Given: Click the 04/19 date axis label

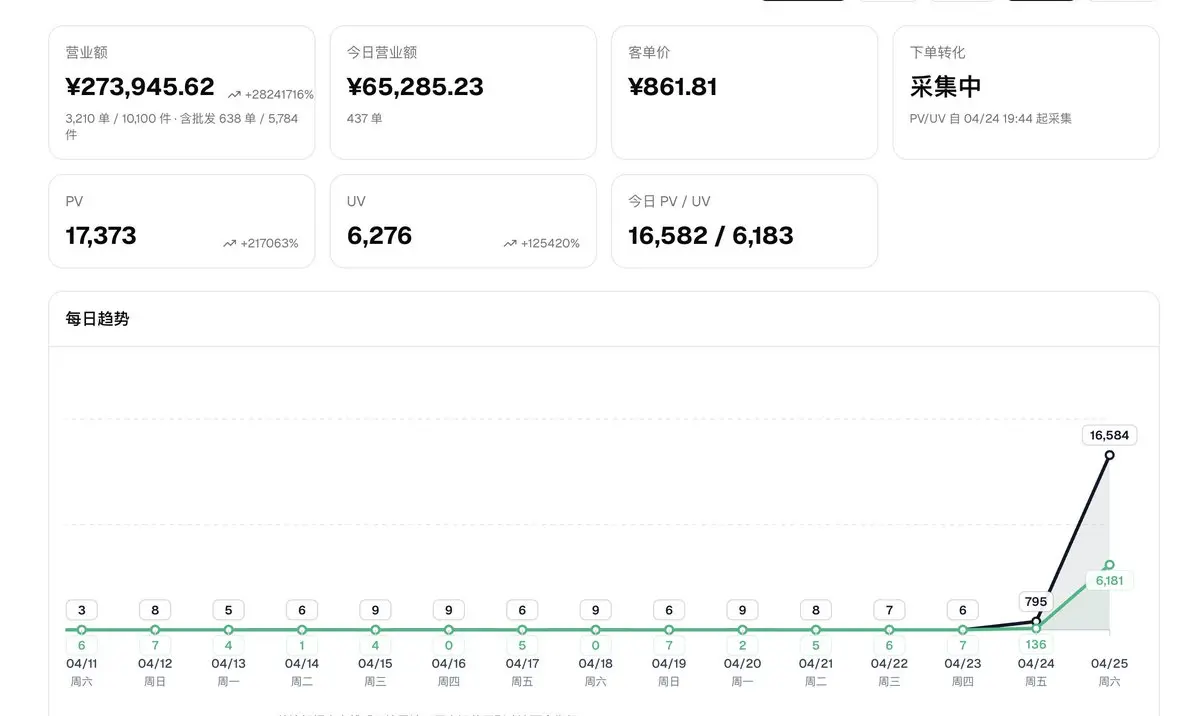Looking at the screenshot, I should (669, 664).
